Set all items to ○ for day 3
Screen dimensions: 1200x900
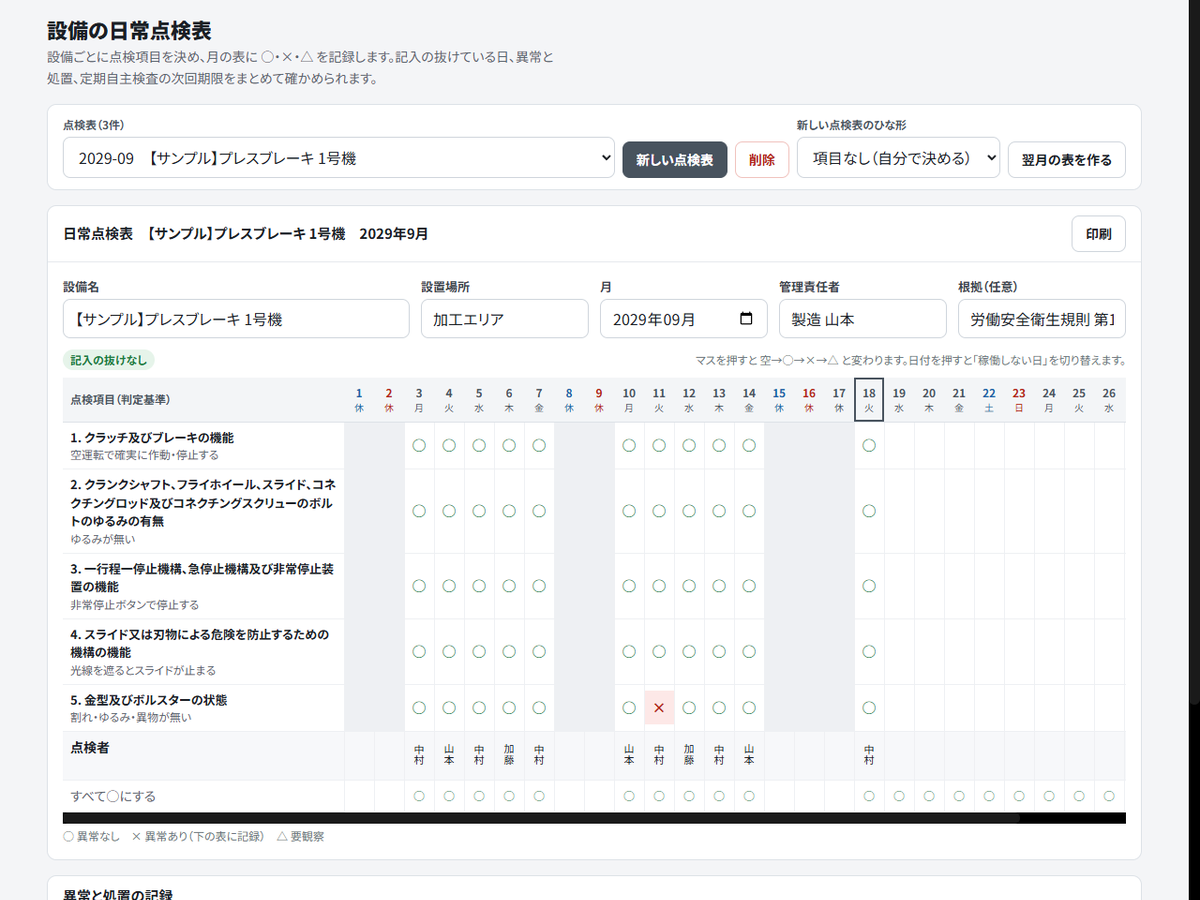tap(419, 796)
